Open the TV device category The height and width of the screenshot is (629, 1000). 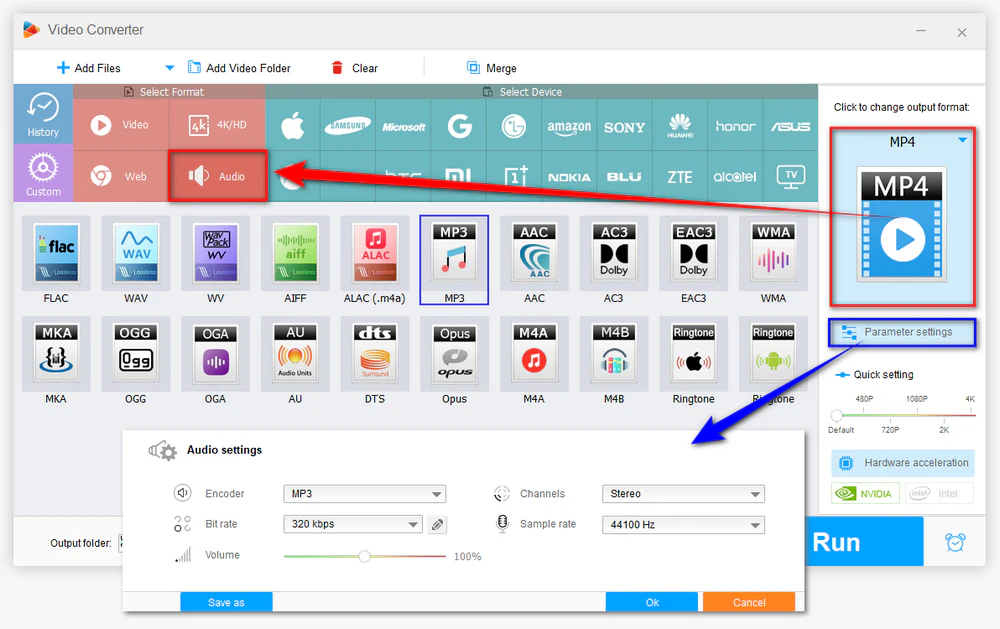click(791, 177)
